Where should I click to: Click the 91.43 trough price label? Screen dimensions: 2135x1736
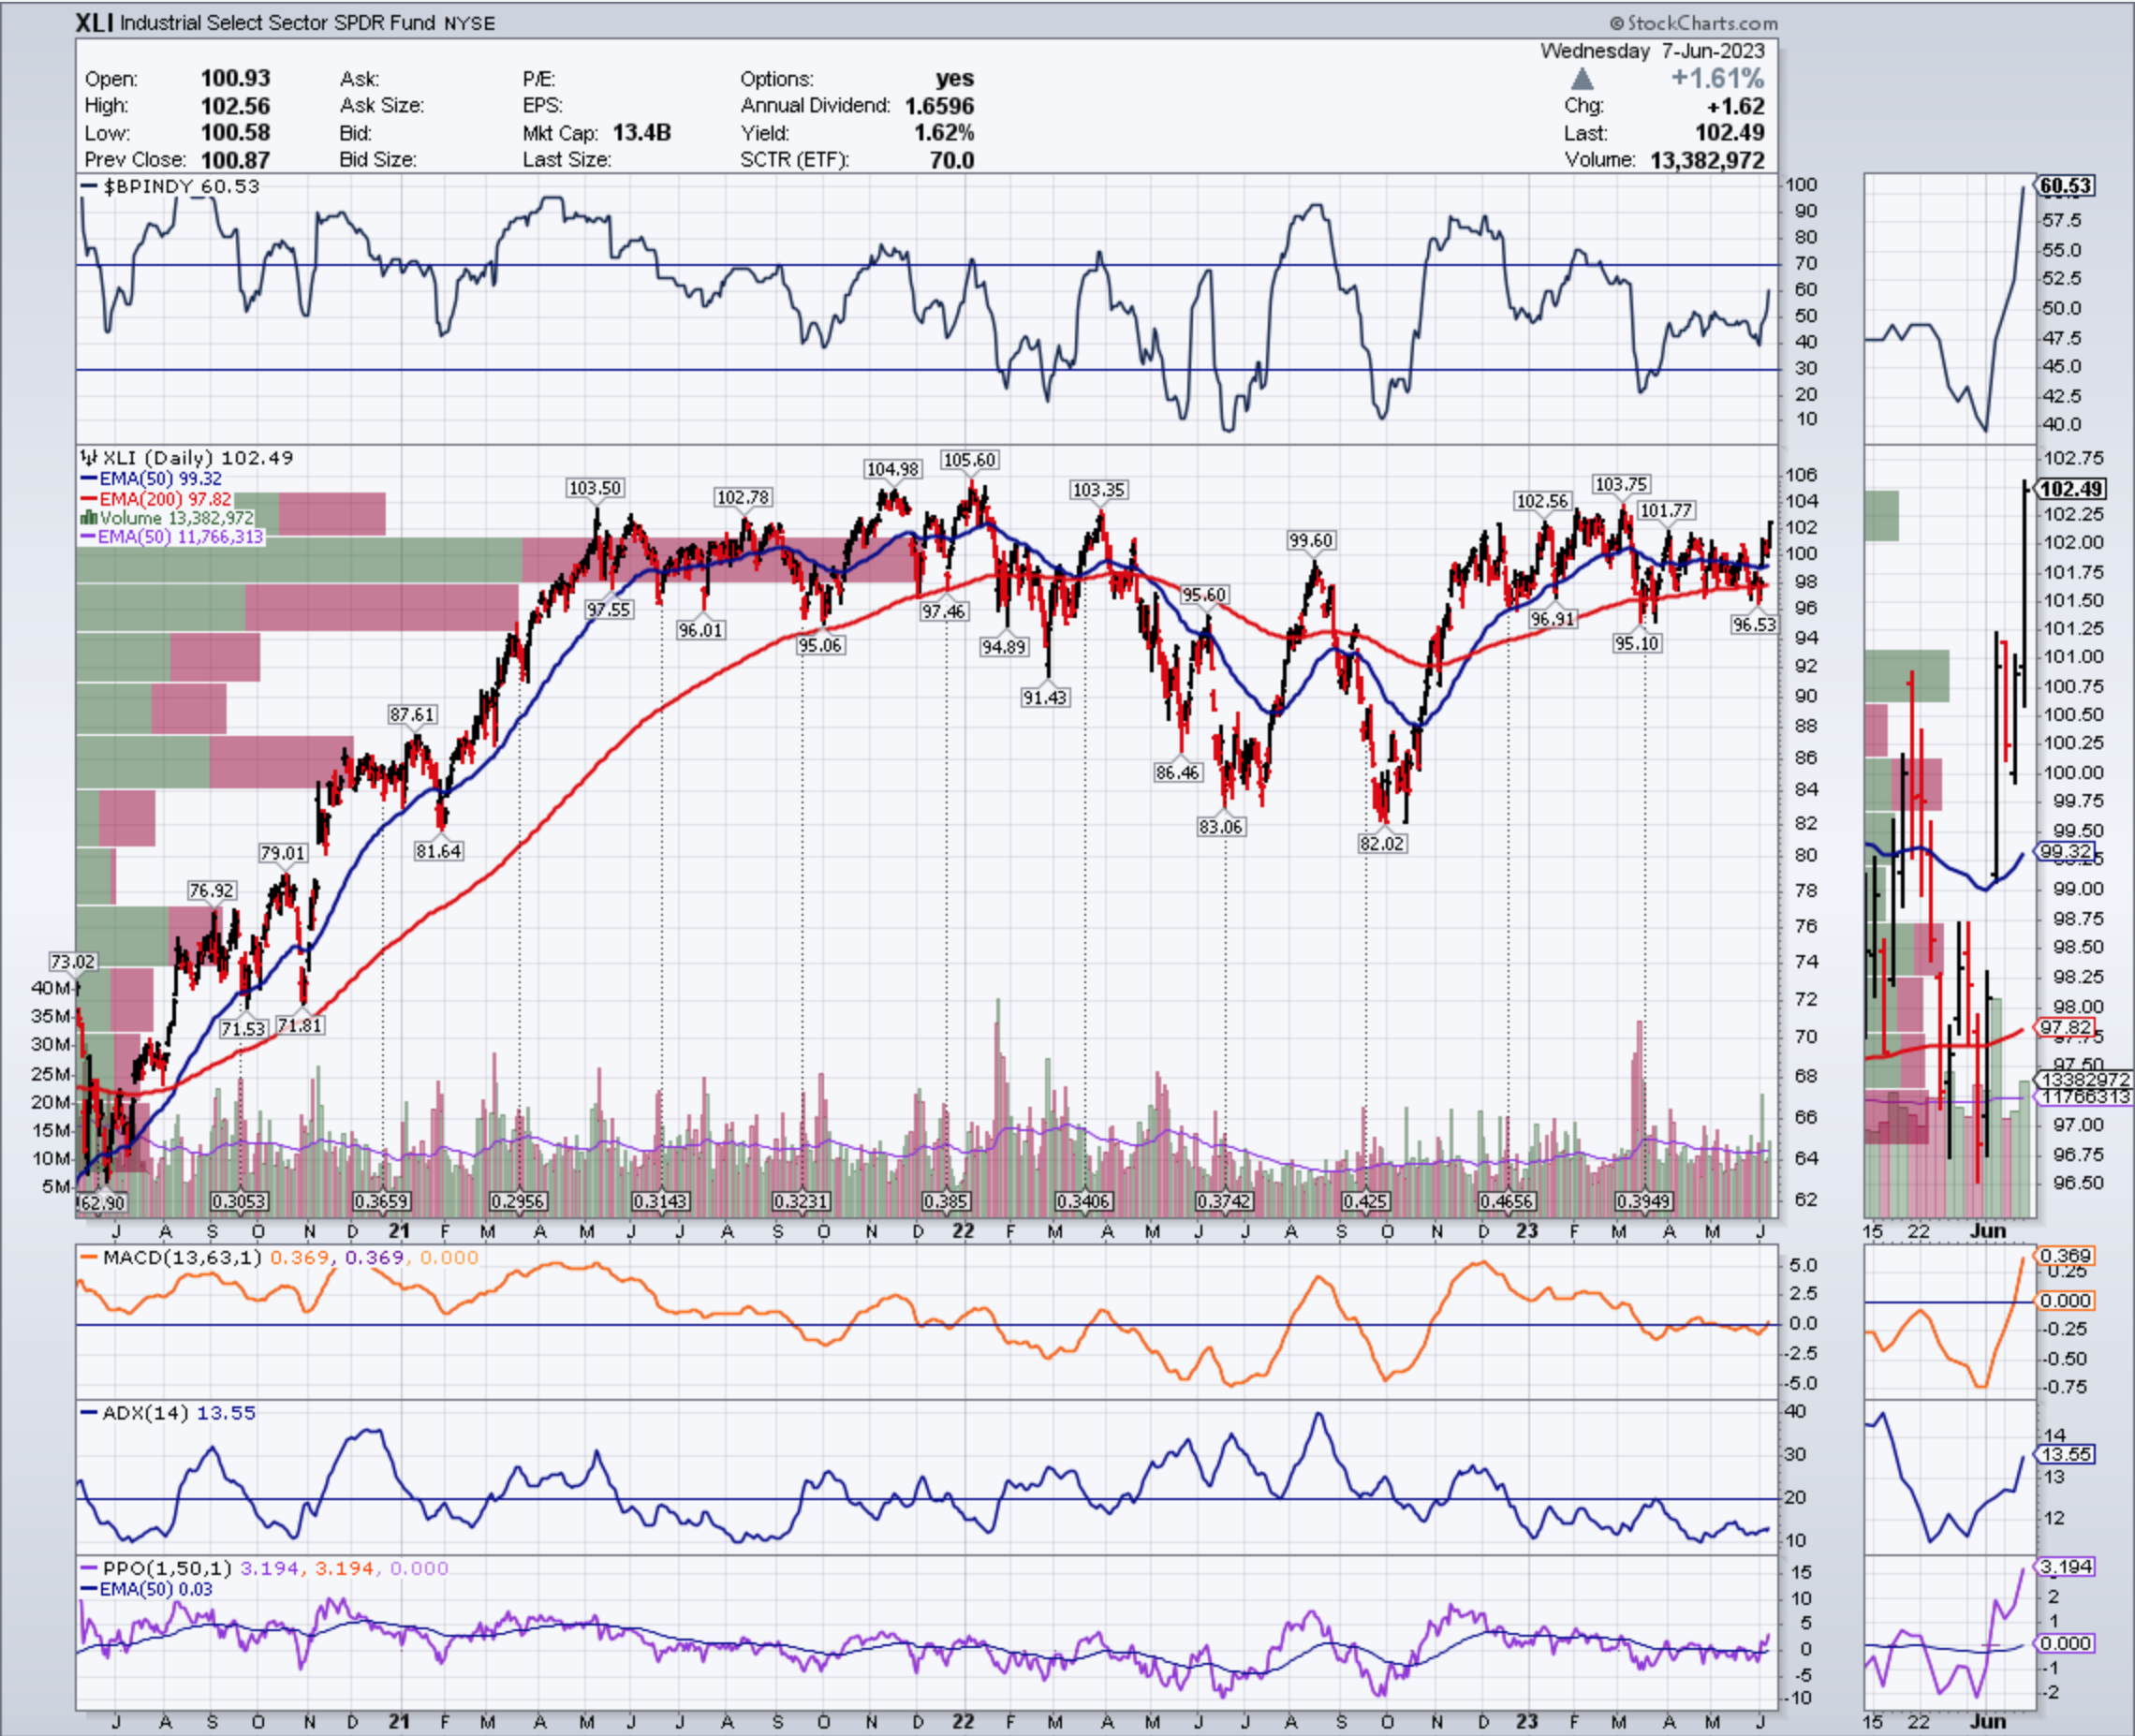(x=1044, y=697)
